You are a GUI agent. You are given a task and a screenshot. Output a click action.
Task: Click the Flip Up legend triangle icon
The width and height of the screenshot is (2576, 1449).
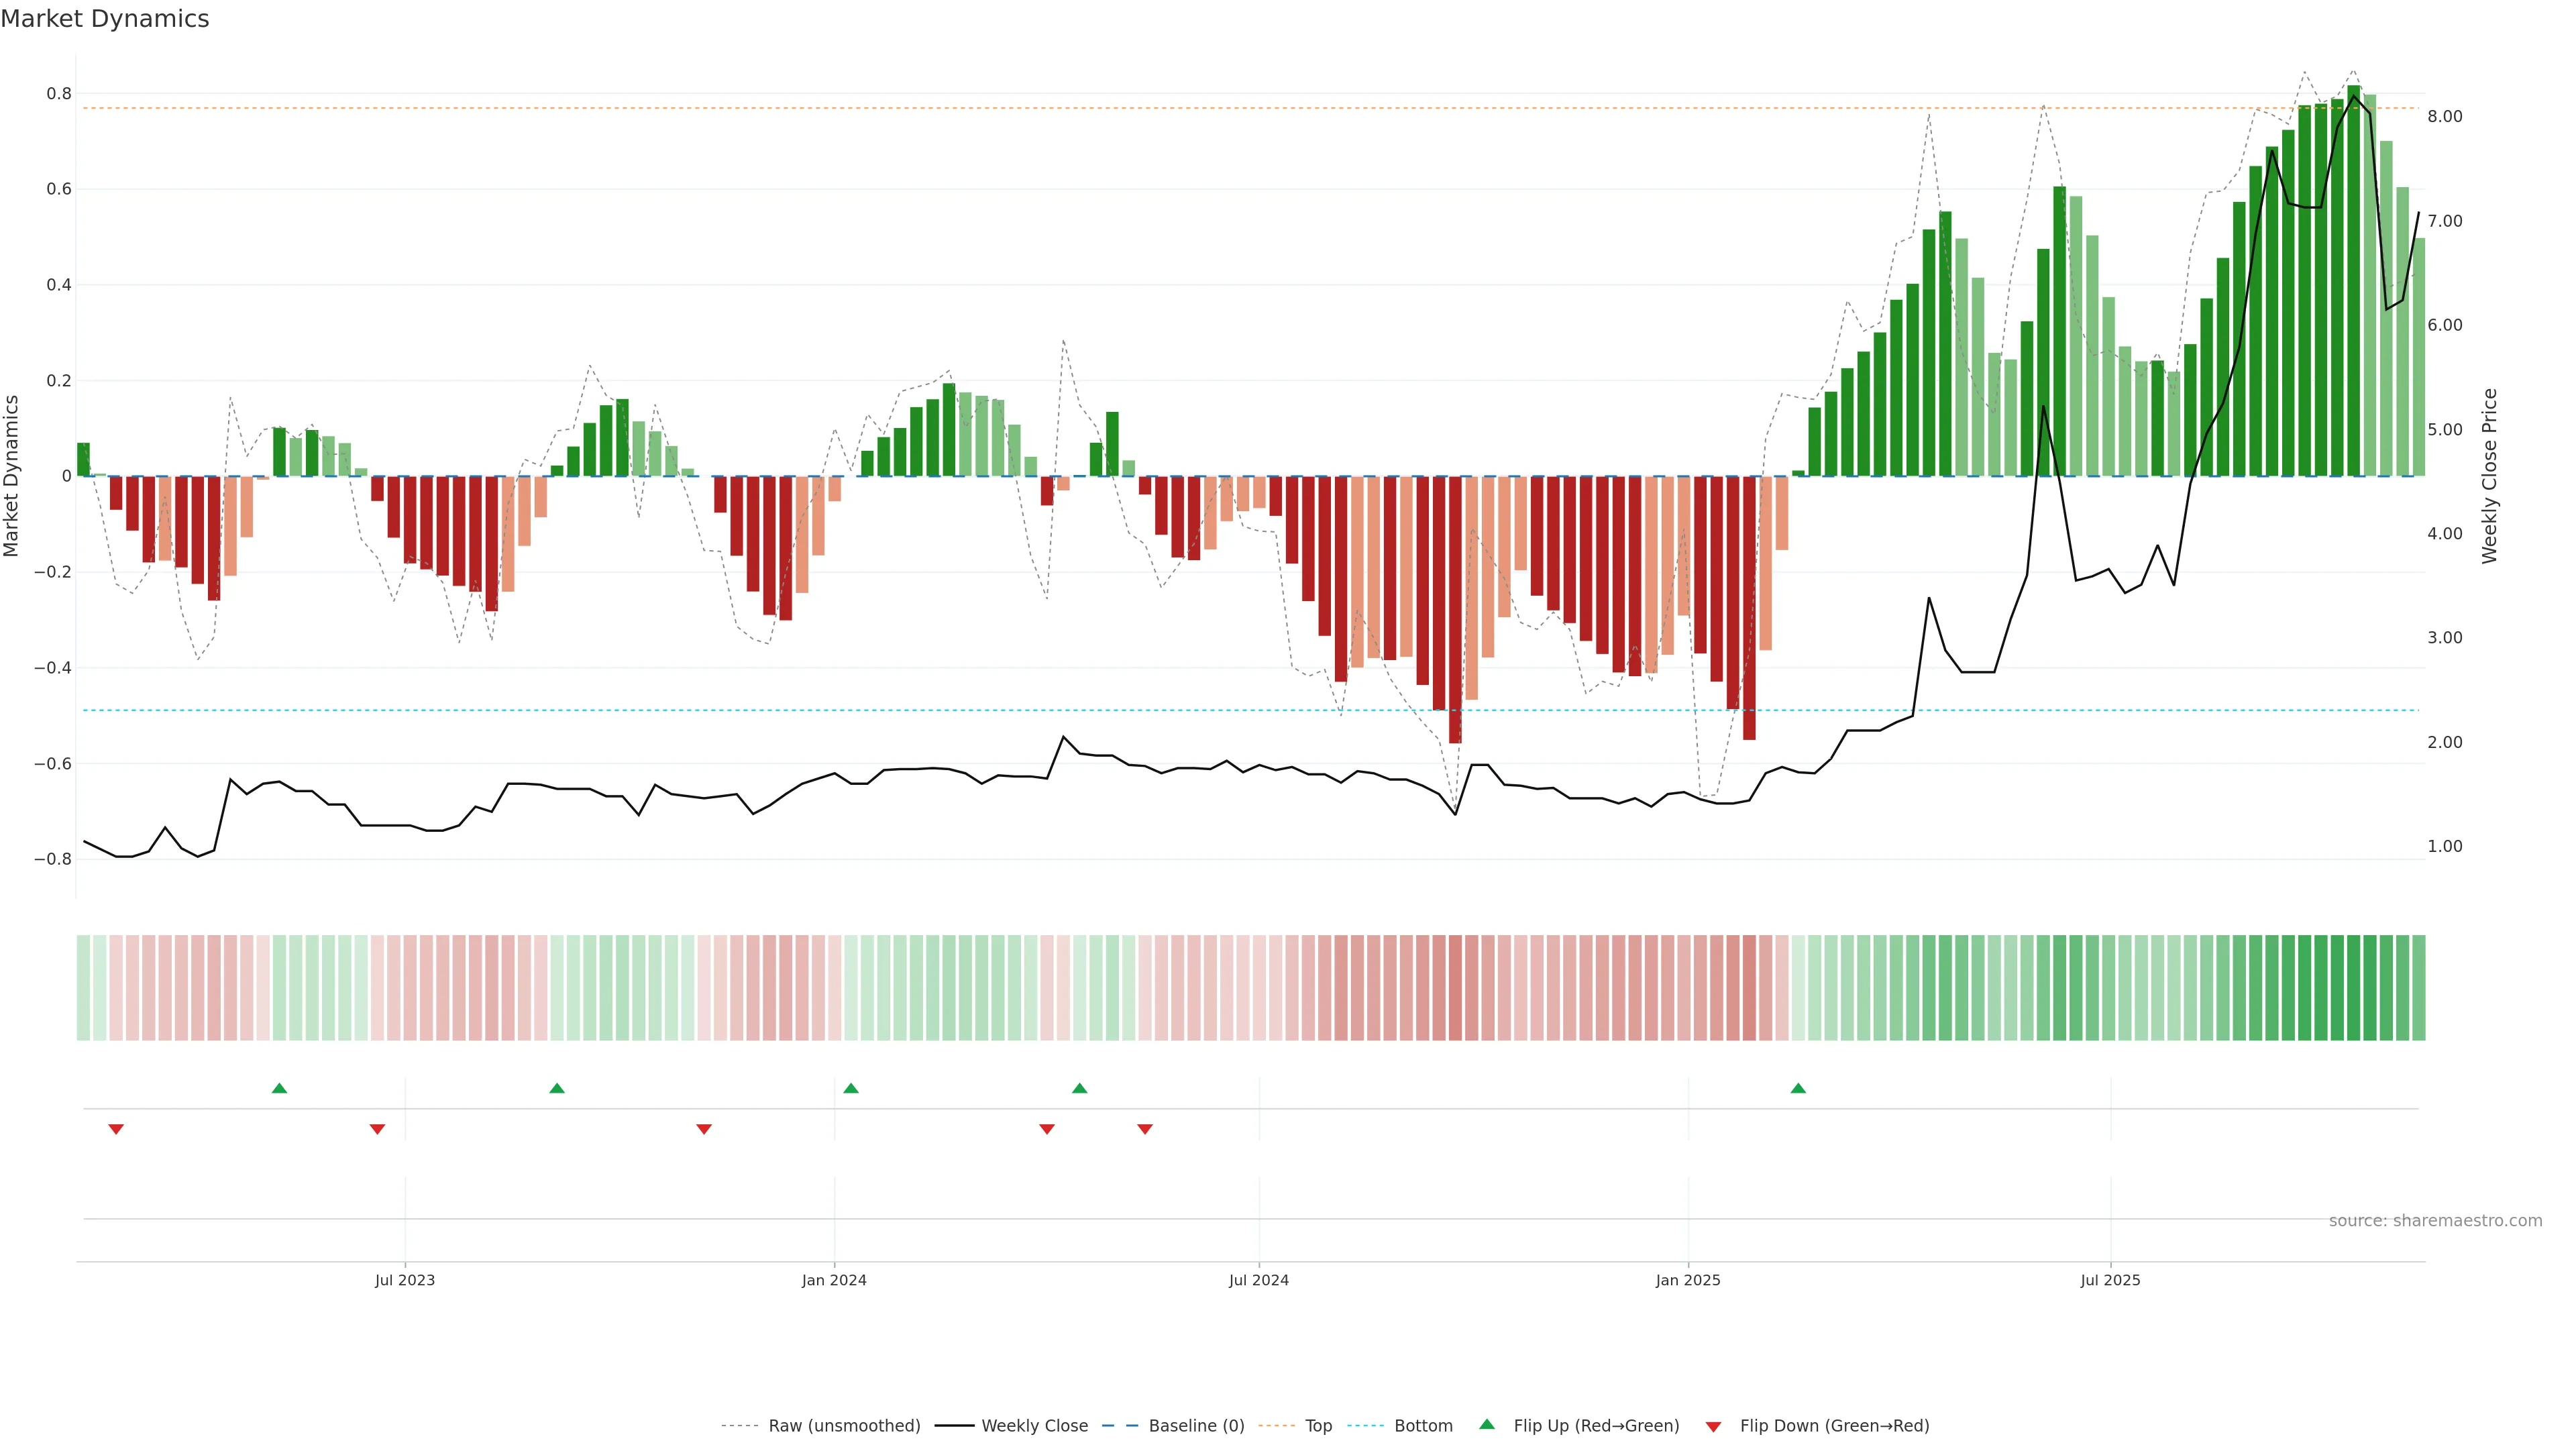click(x=1487, y=1424)
